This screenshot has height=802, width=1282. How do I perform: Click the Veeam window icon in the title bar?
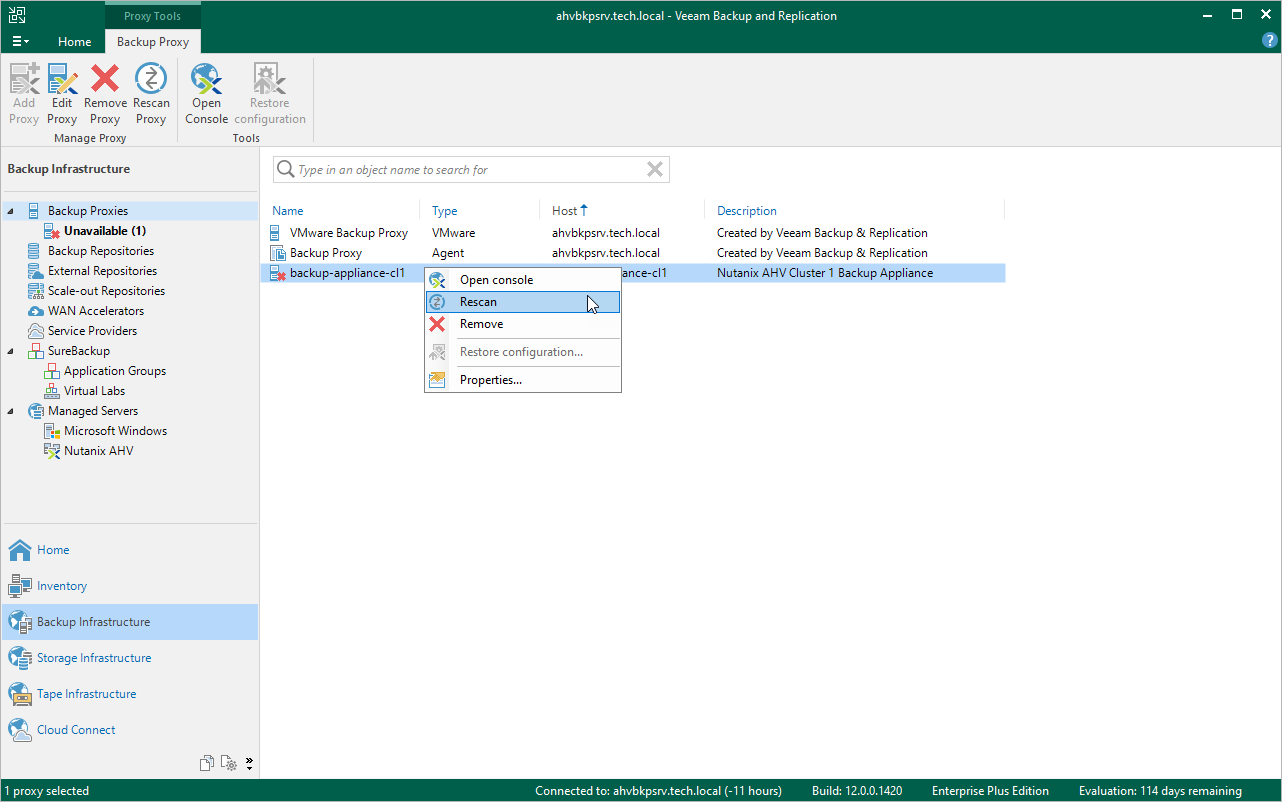coord(15,16)
